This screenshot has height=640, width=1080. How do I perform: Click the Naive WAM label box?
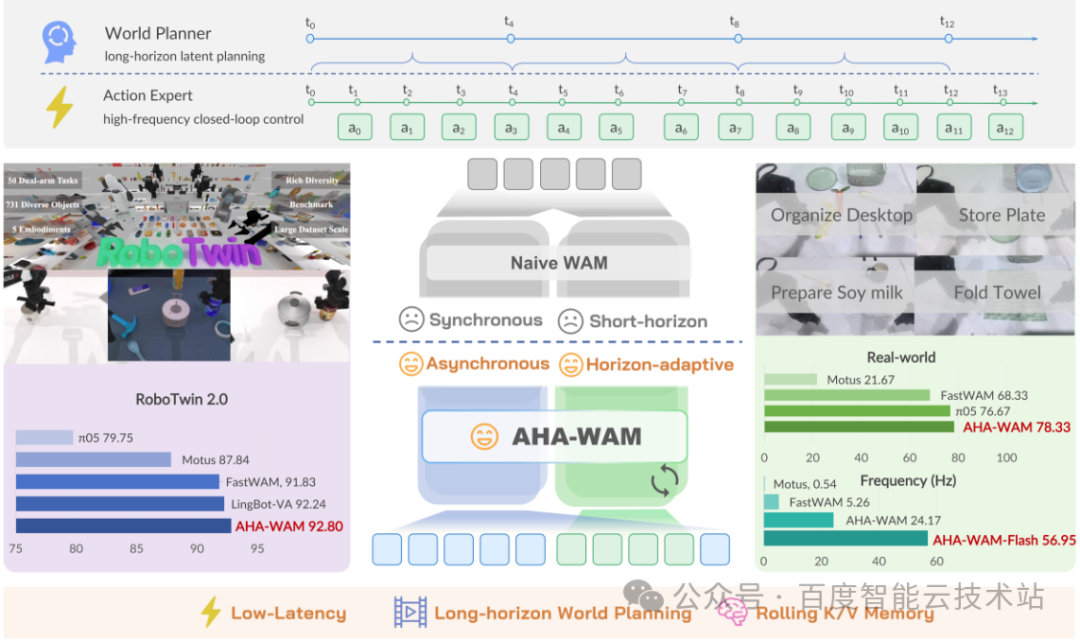click(x=559, y=263)
